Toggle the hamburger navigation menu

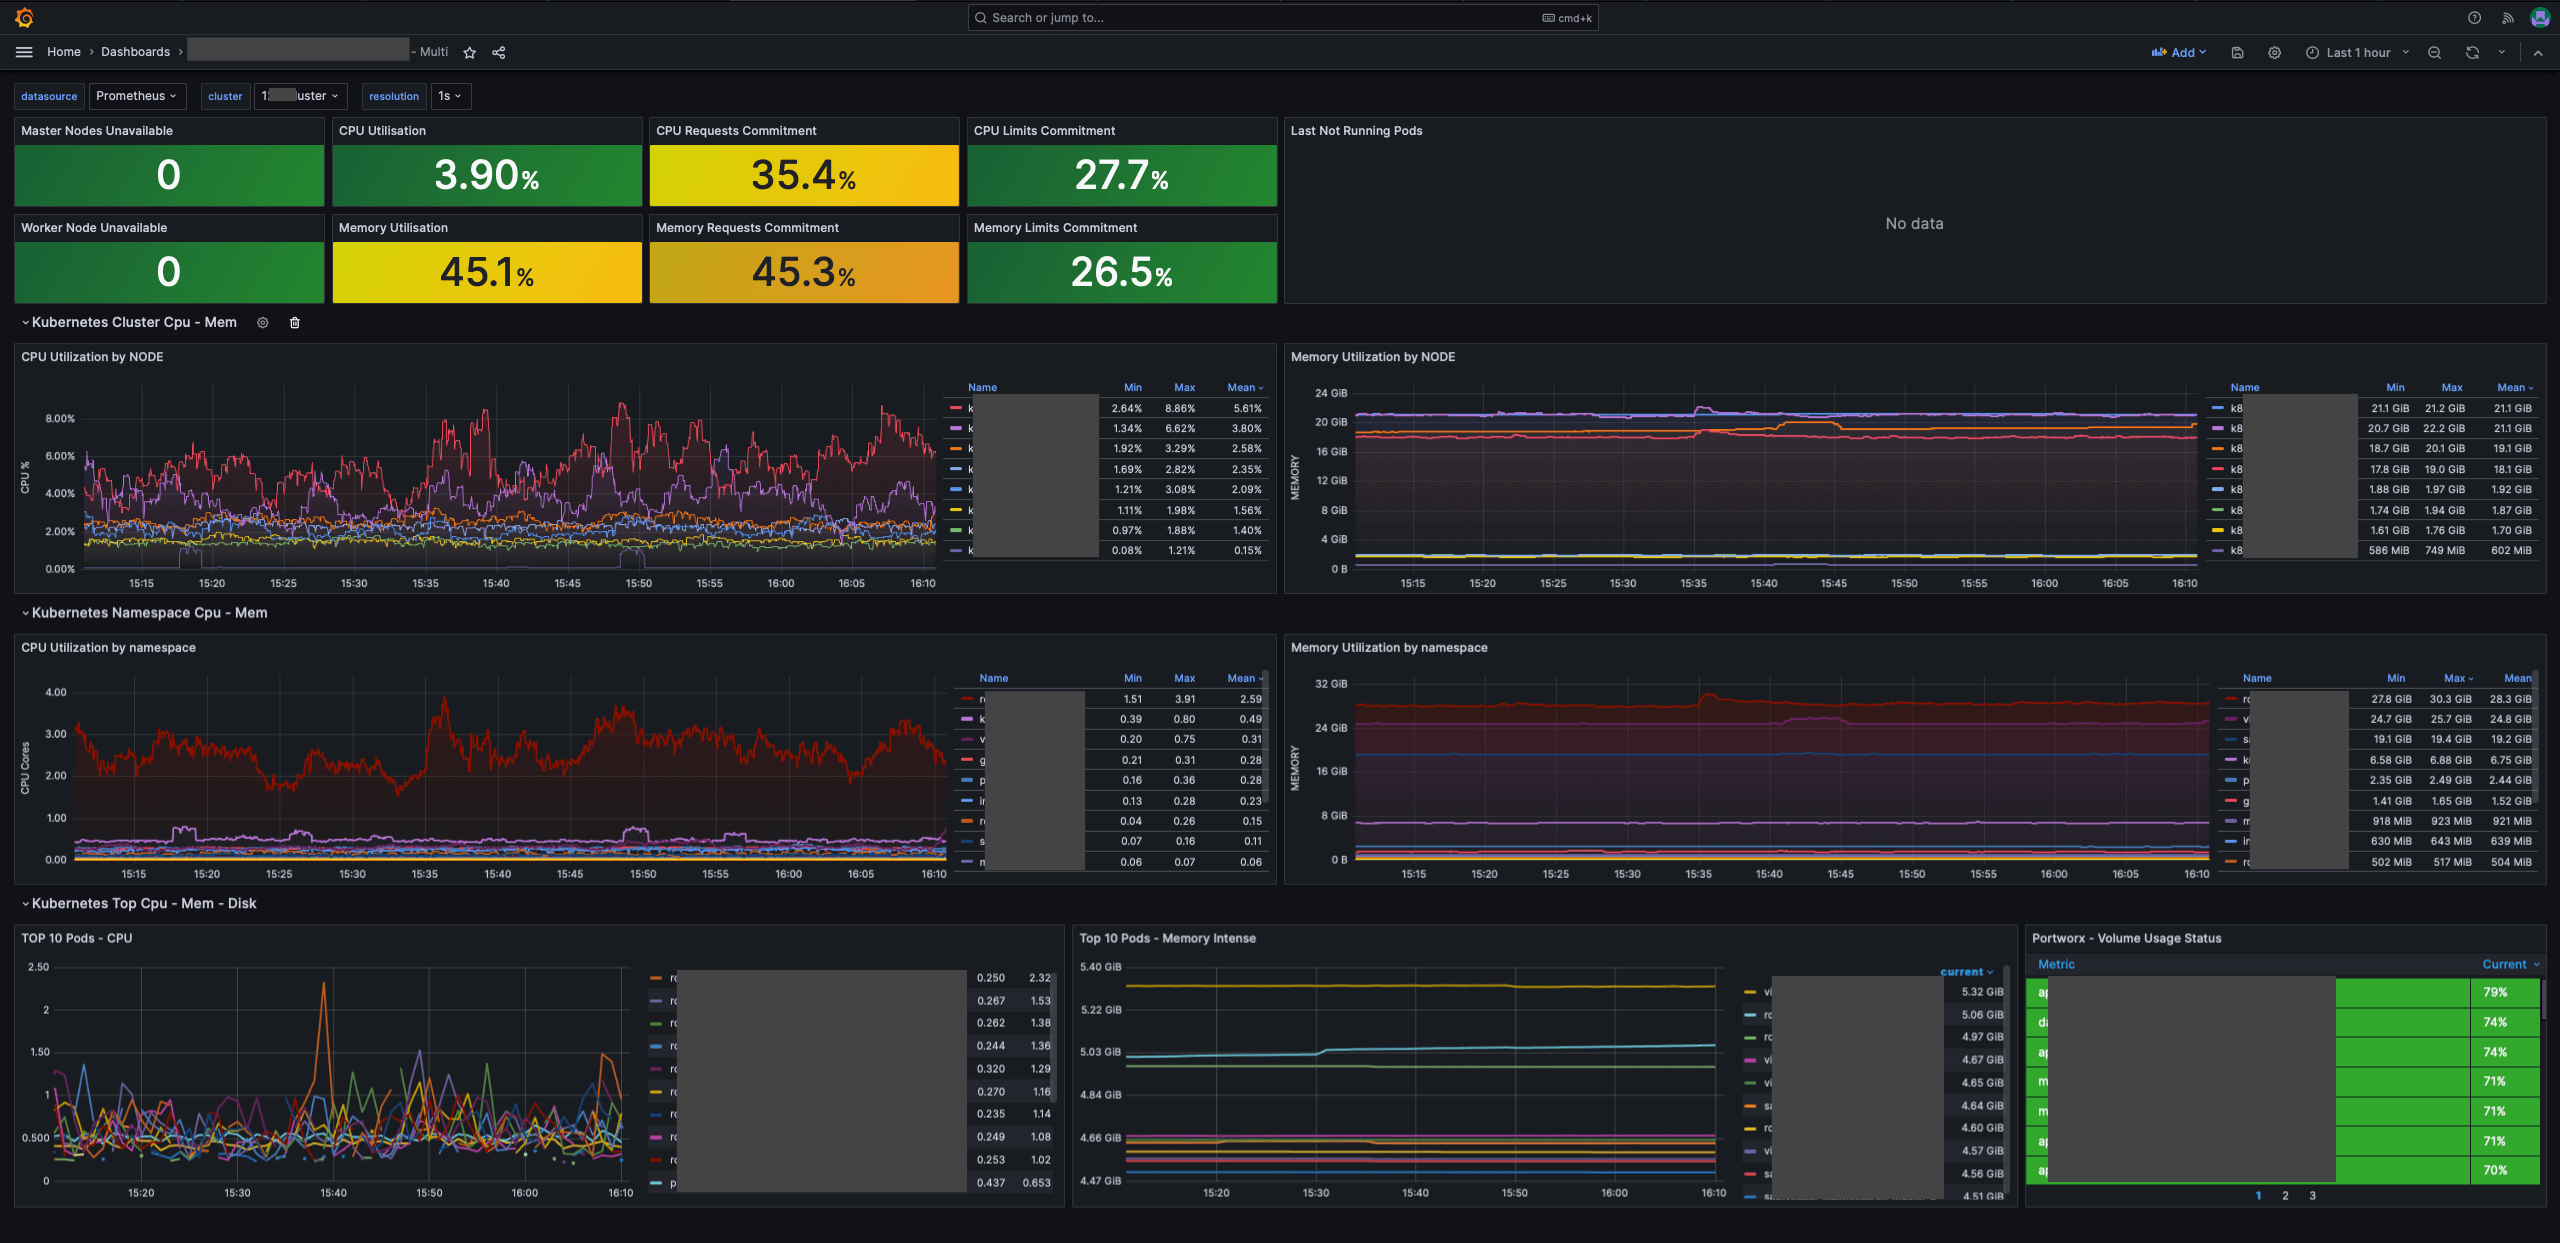[24, 52]
